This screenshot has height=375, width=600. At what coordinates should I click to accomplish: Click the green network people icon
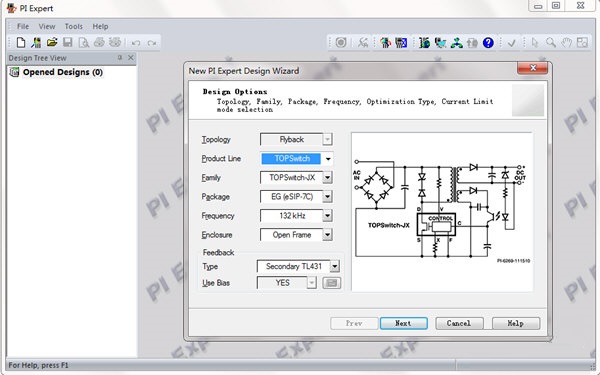457,42
